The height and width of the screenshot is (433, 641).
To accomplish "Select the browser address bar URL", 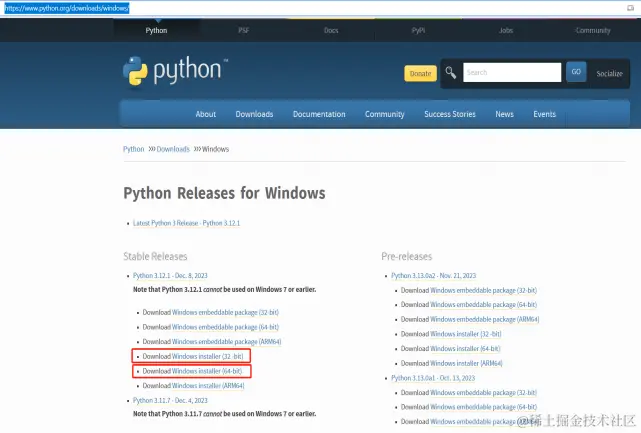I will pos(67,8).
